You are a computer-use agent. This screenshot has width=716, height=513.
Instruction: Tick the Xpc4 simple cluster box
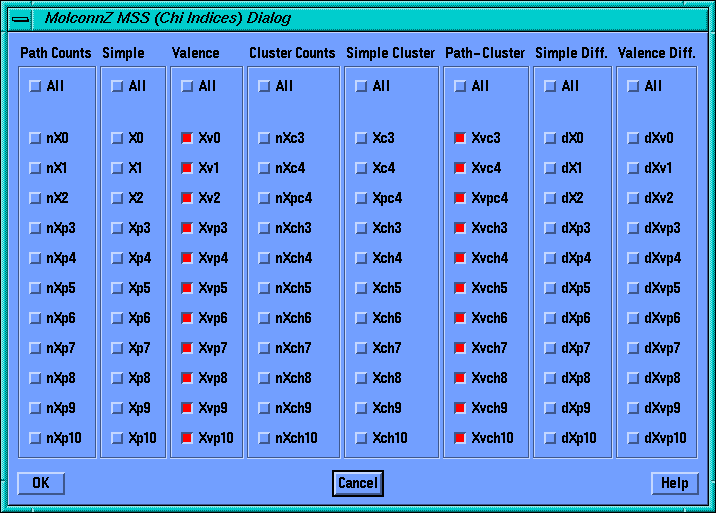click(x=362, y=198)
